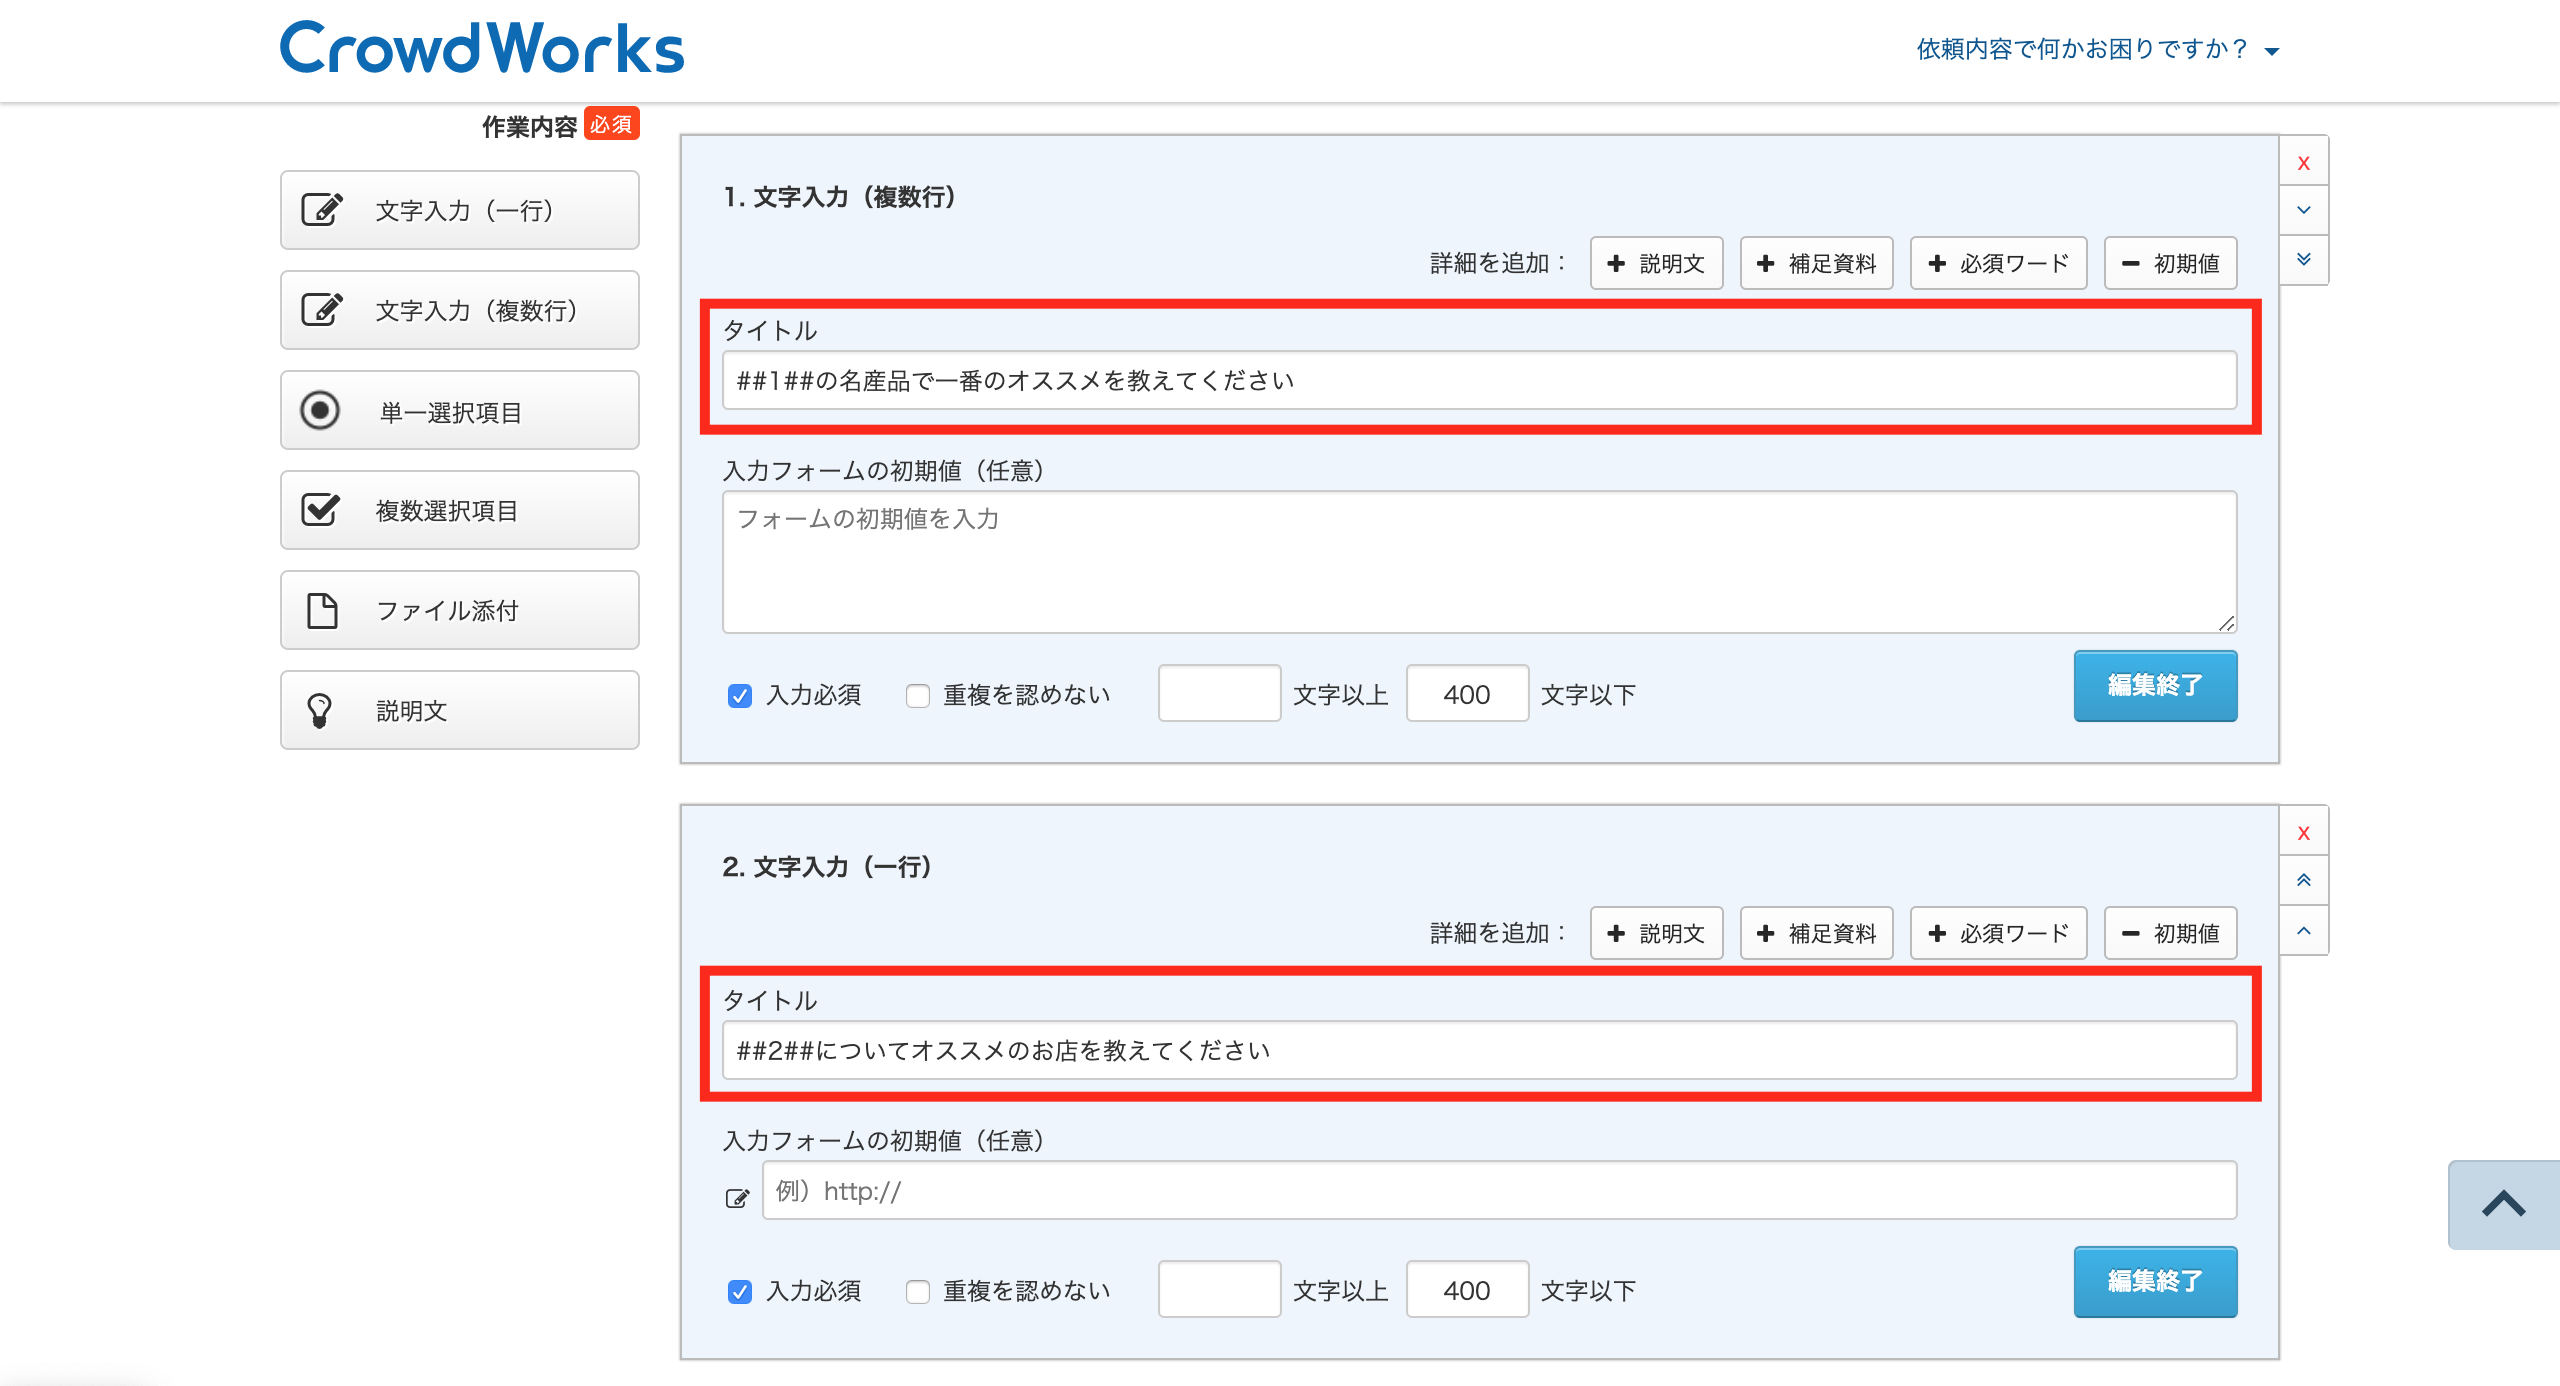The width and height of the screenshot is (2560, 1386).
Task: Add a 単一選択項目 question type
Action: pos(460,411)
